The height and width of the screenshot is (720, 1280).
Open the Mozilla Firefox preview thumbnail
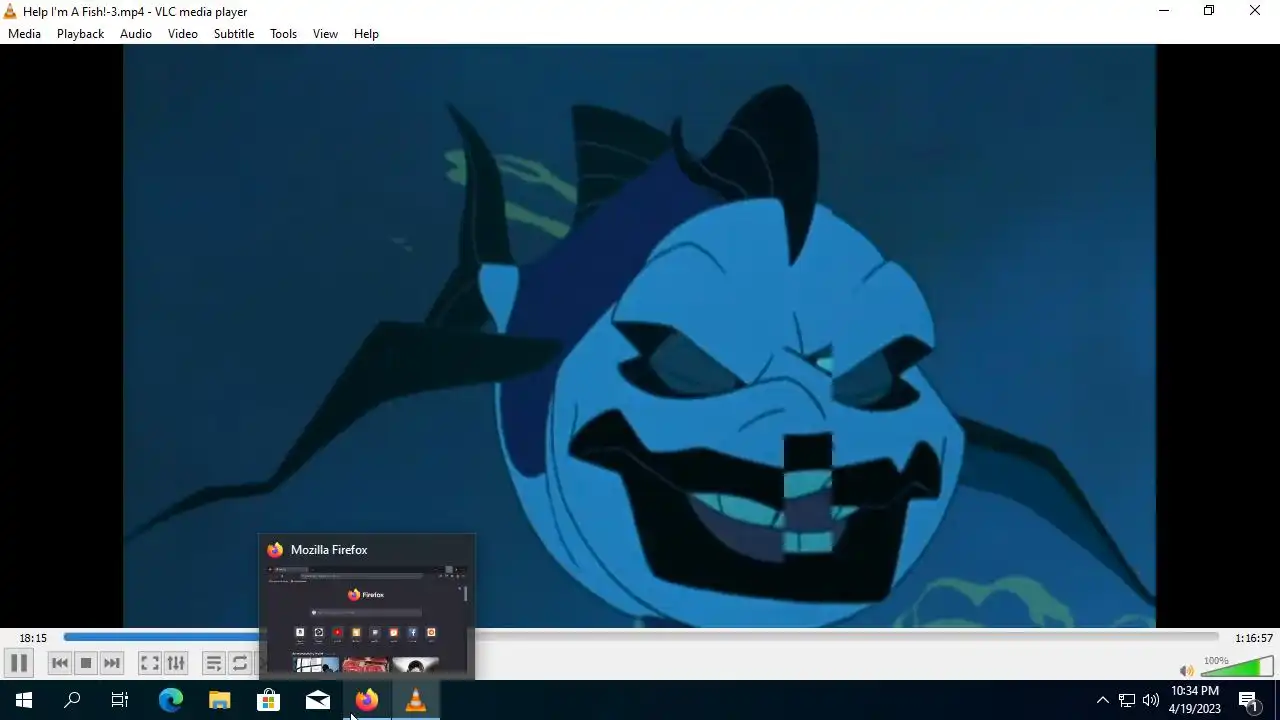coord(367,607)
